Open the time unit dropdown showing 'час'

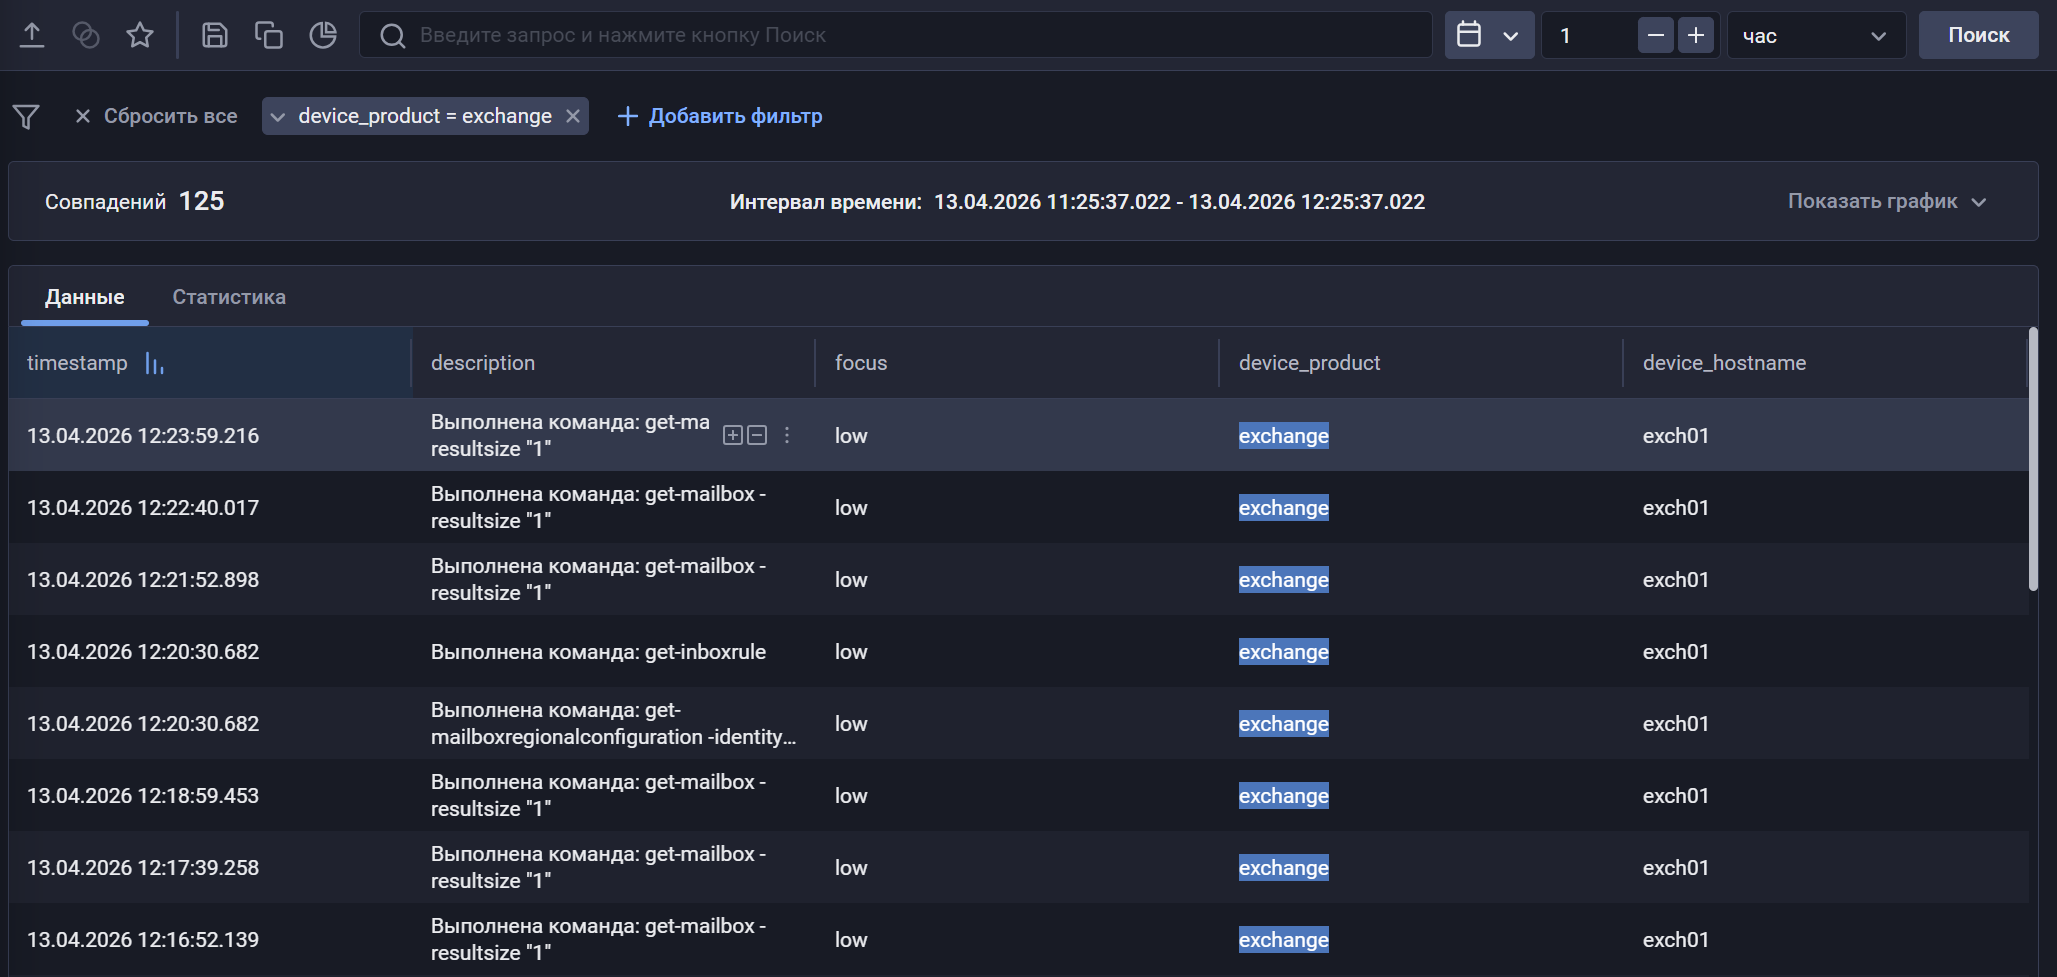tap(1815, 35)
